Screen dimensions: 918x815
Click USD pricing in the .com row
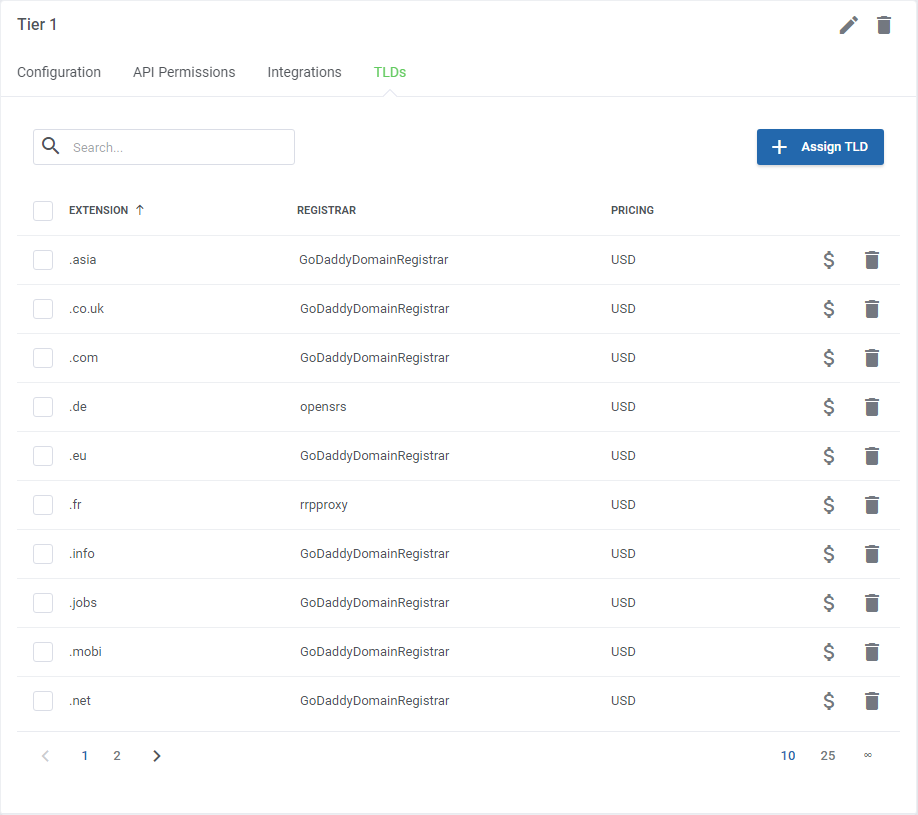(x=623, y=358)
